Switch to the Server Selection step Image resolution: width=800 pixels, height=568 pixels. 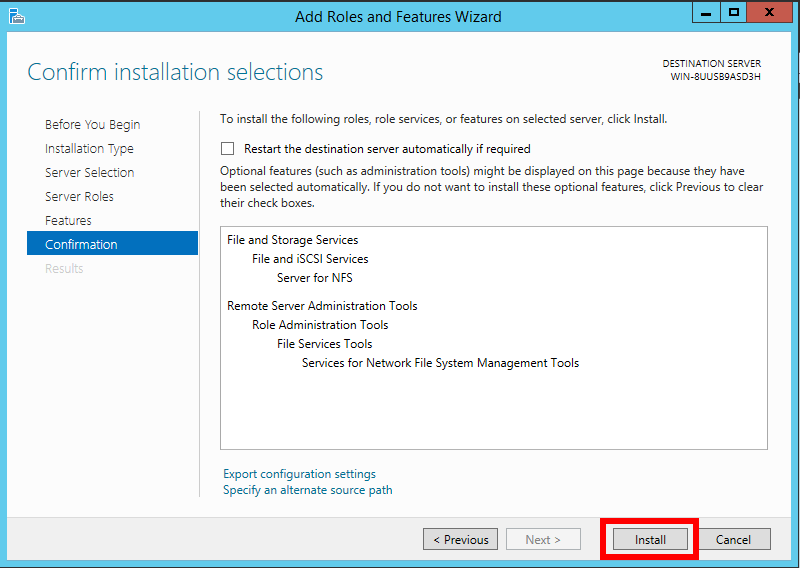click(89, 173)
